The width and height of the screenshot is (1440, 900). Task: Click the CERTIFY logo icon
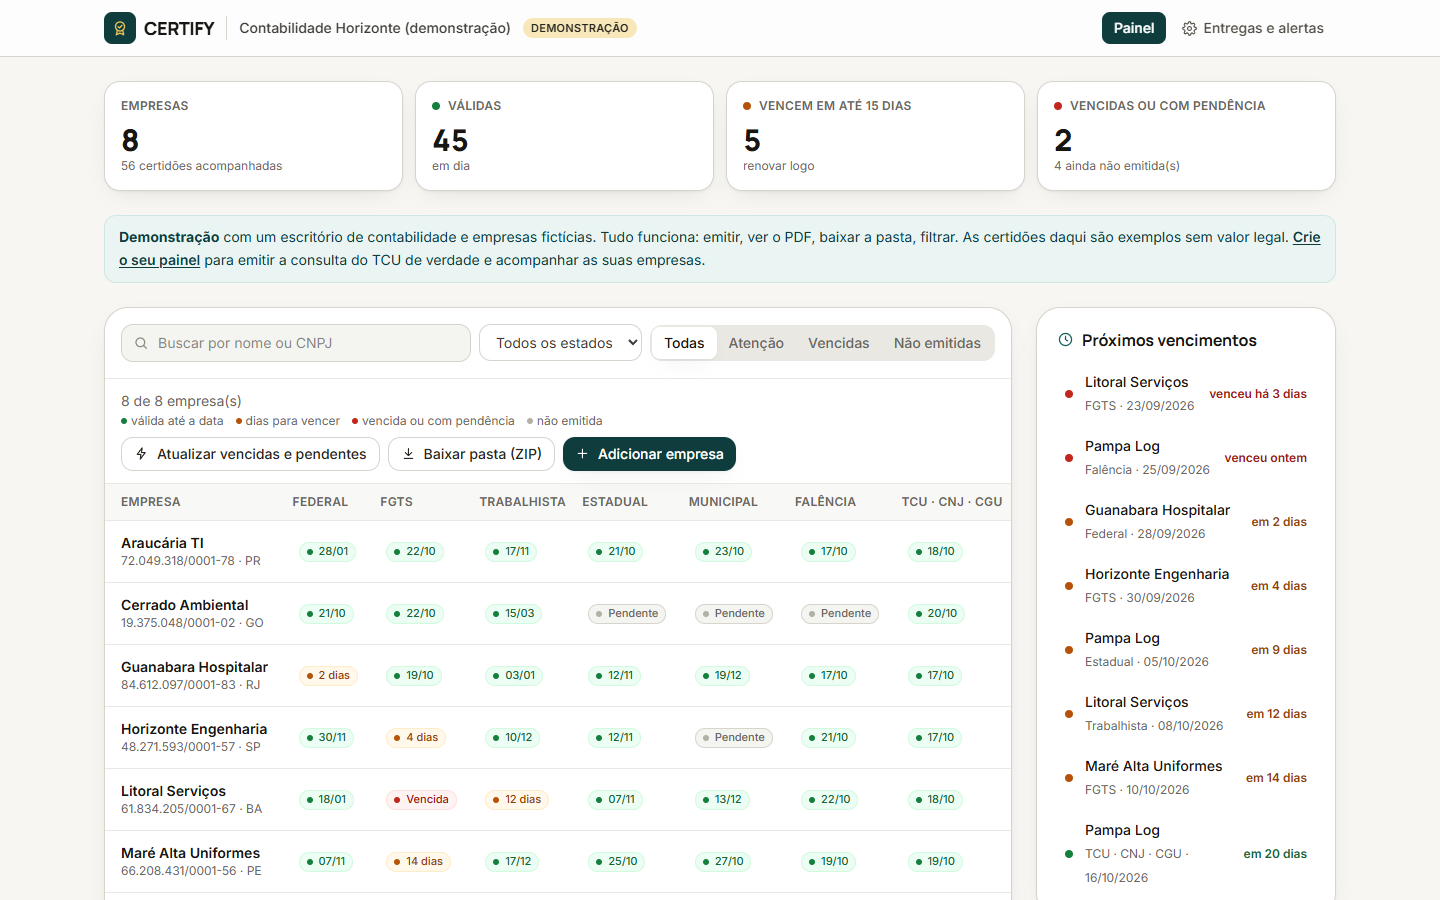coord(120,28)
